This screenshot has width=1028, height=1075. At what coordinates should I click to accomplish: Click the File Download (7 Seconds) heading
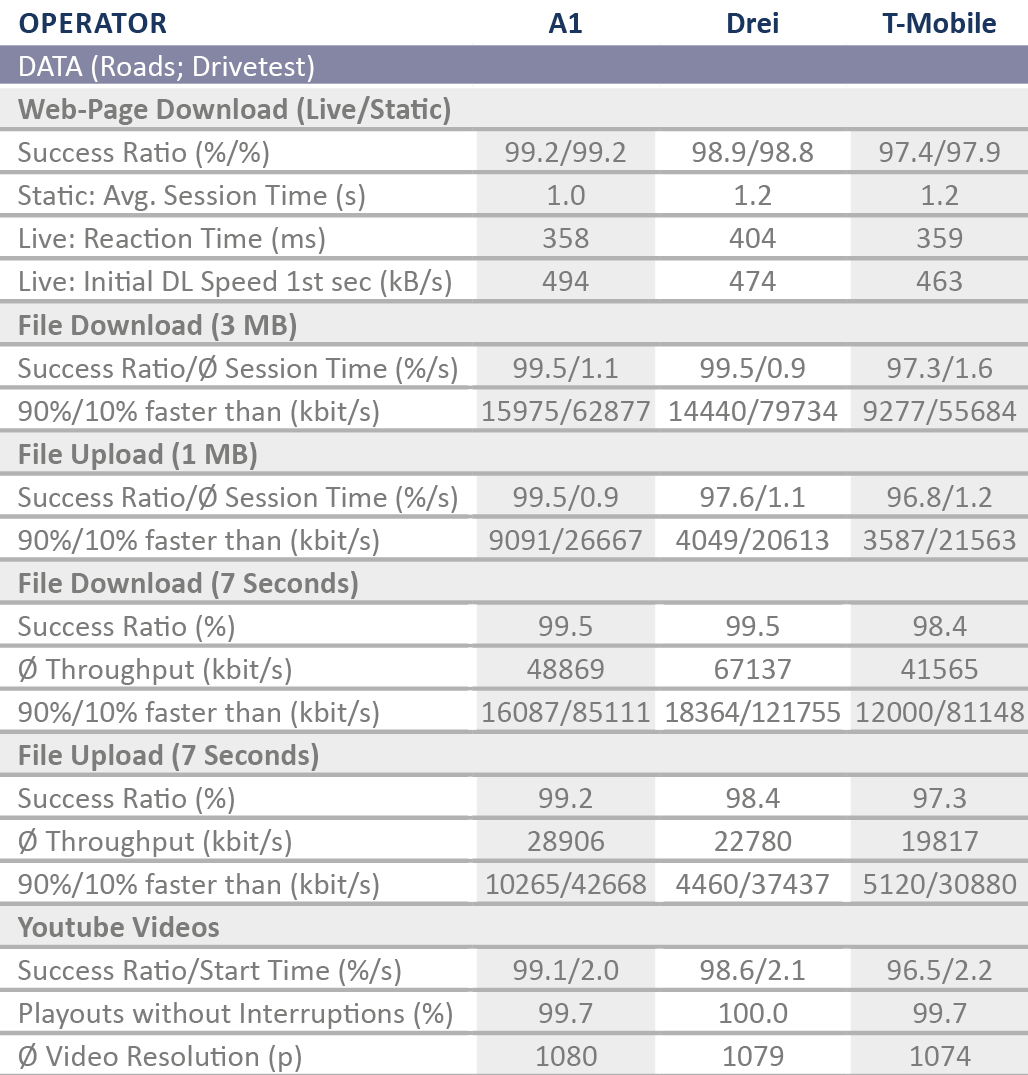188,583
